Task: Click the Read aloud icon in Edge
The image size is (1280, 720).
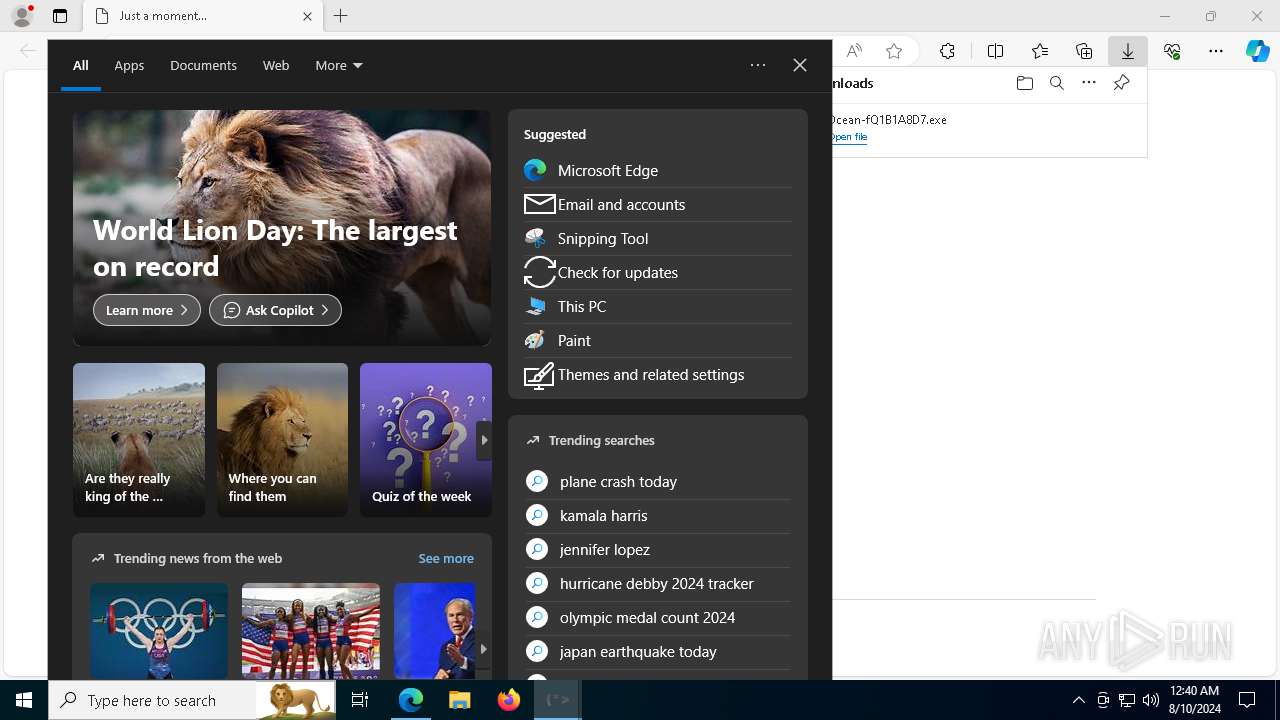Action: [x=854, y=51]
